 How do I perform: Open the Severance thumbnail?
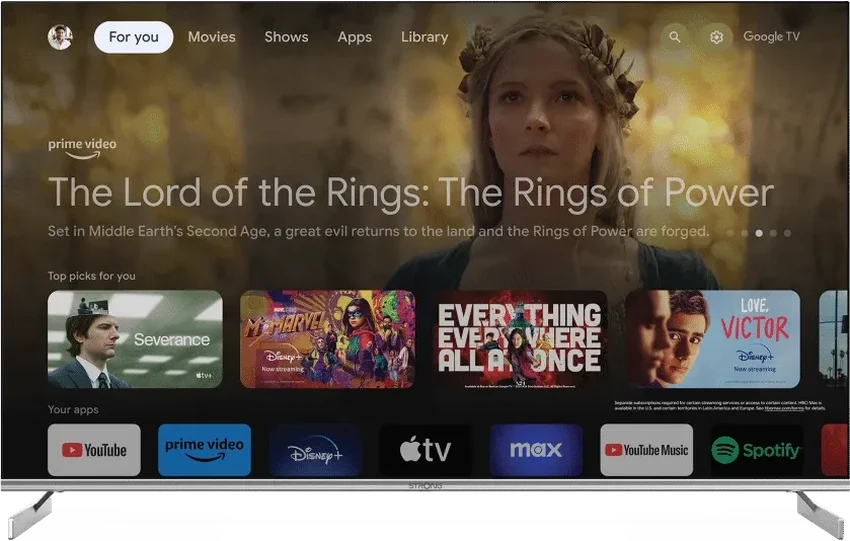point(135,339)
